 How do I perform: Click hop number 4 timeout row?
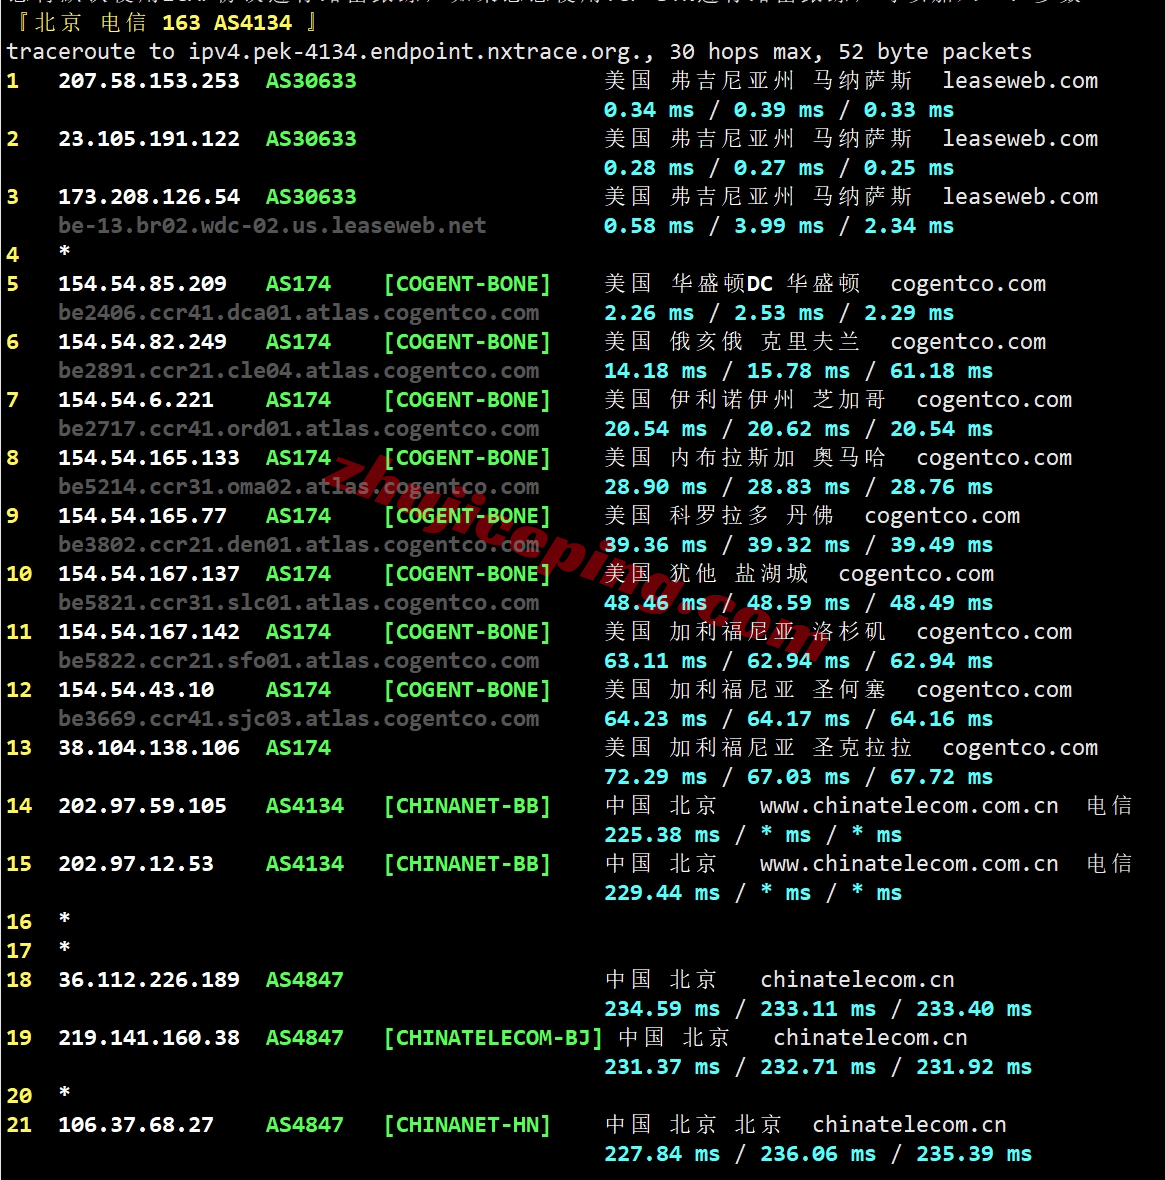point(38,254)
